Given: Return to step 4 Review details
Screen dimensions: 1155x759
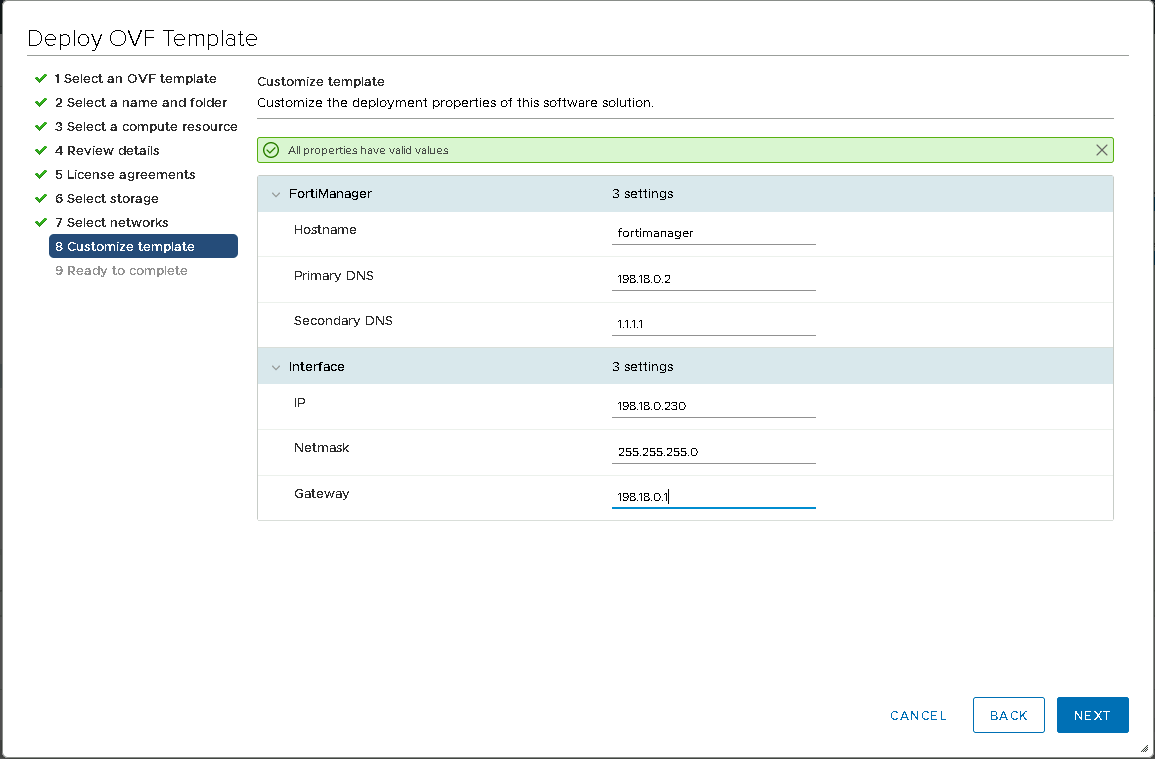Looking at the screenshot, I should [107, 151].
